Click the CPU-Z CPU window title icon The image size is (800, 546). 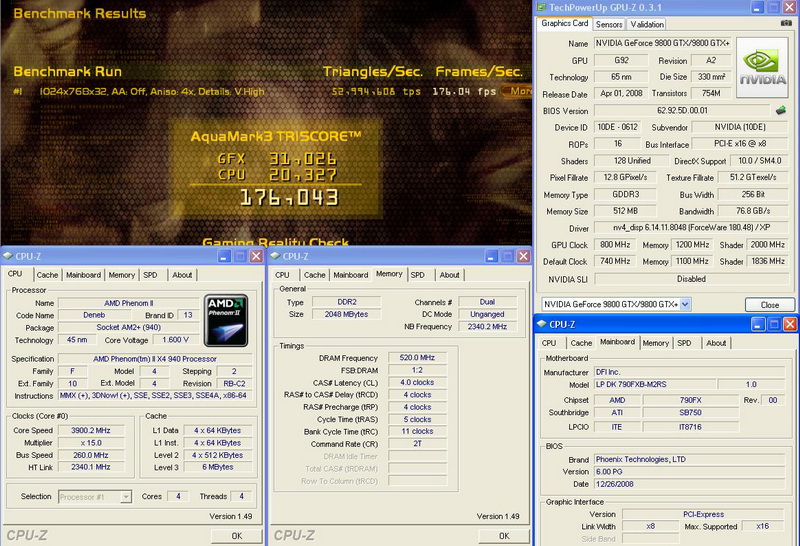[x=8, y=256]
